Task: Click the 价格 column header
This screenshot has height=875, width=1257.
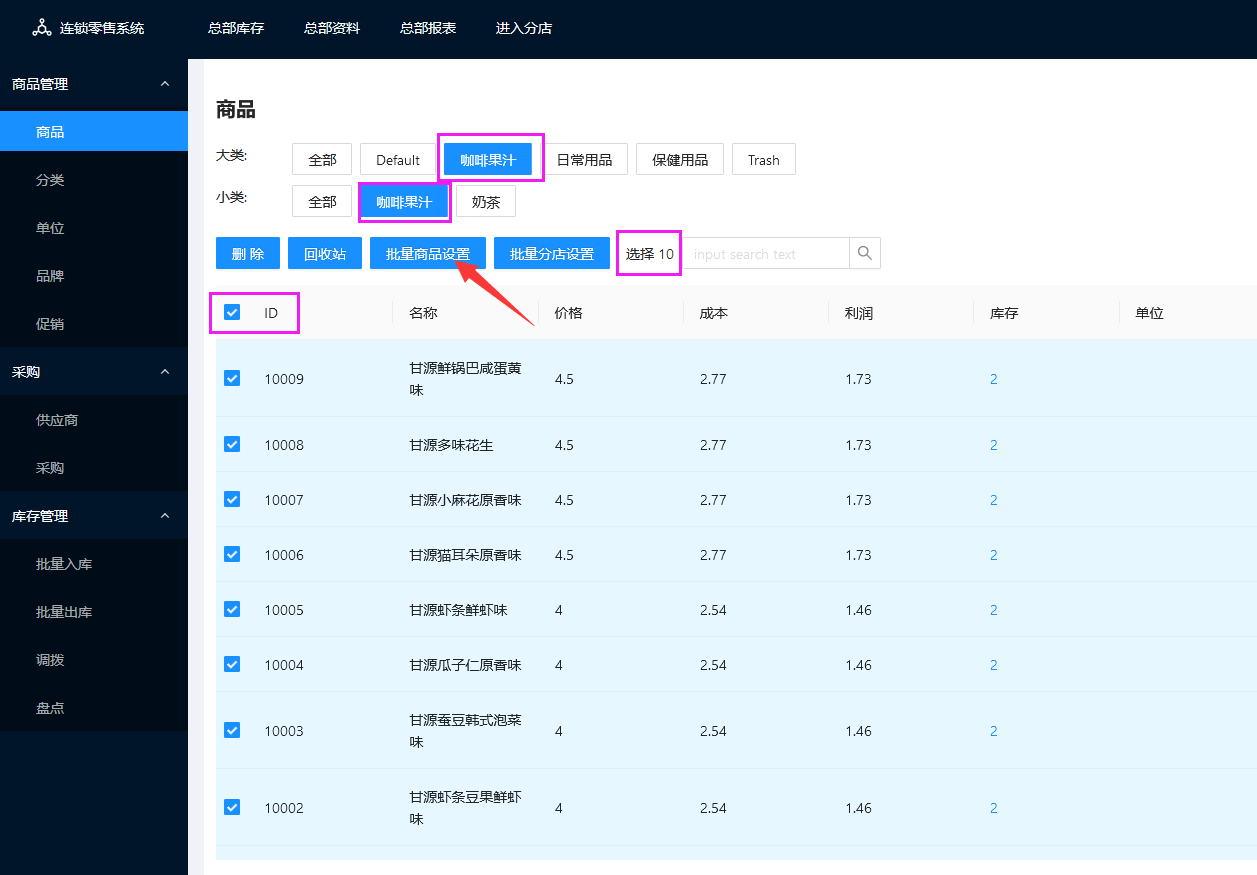Action: [569, 312]
